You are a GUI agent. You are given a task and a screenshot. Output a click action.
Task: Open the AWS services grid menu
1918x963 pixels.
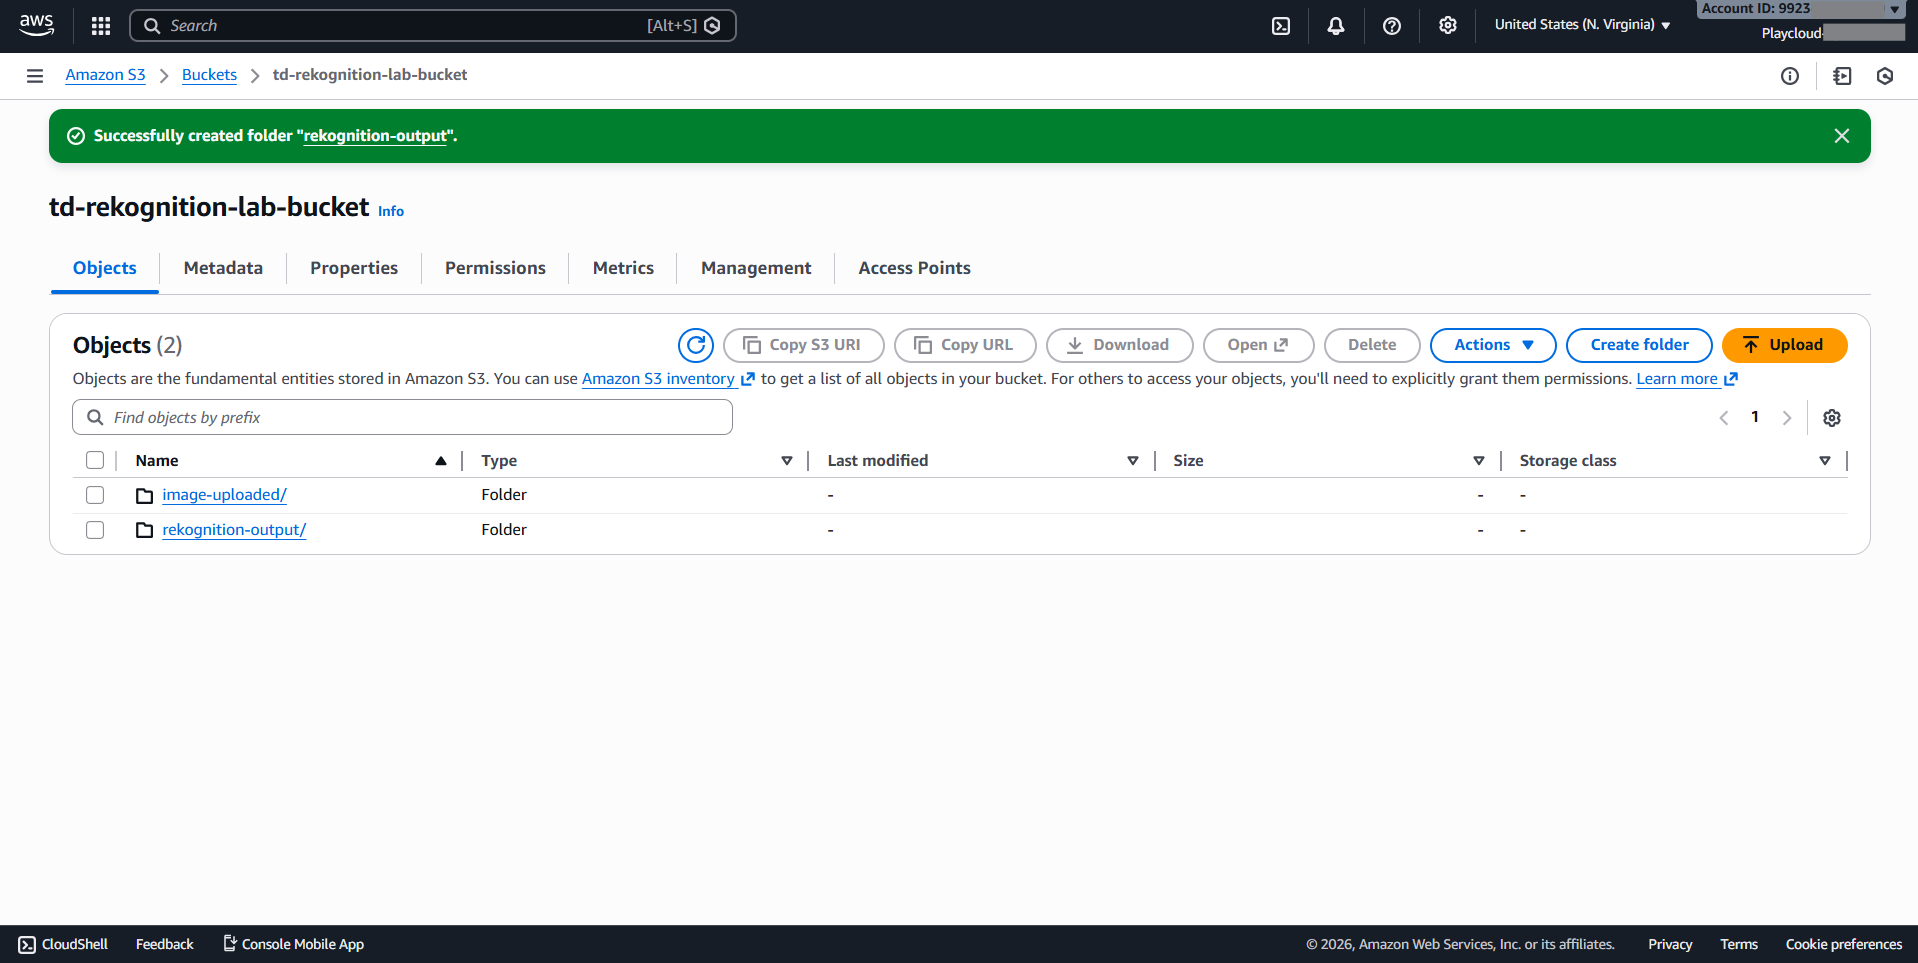[101, 26]
